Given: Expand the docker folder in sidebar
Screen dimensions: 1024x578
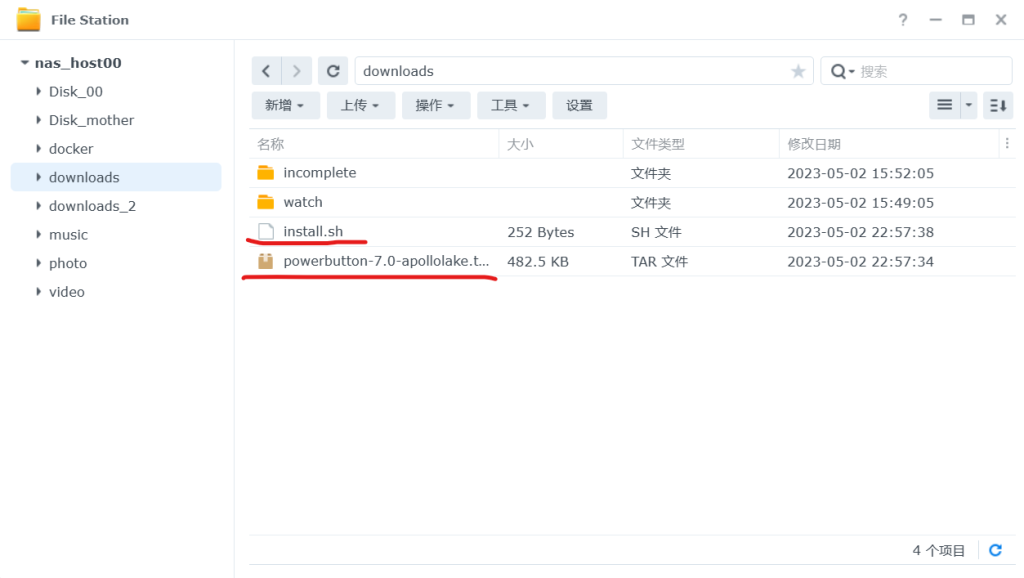Looking at the screenshot, I should click(38, 149).
